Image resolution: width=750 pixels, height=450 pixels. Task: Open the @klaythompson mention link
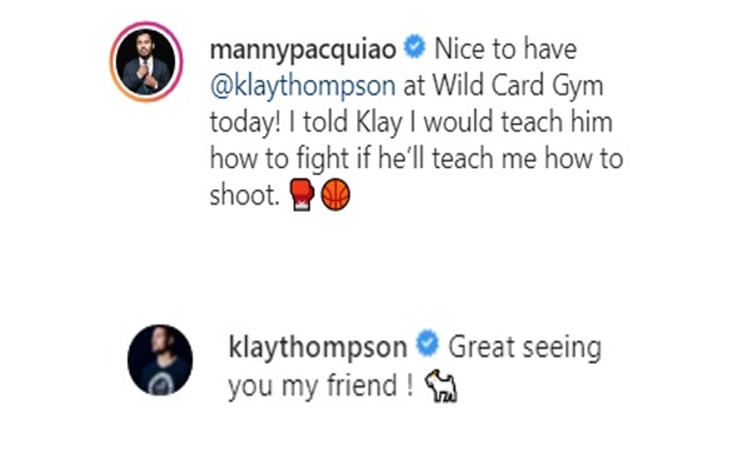pos(303,87)
